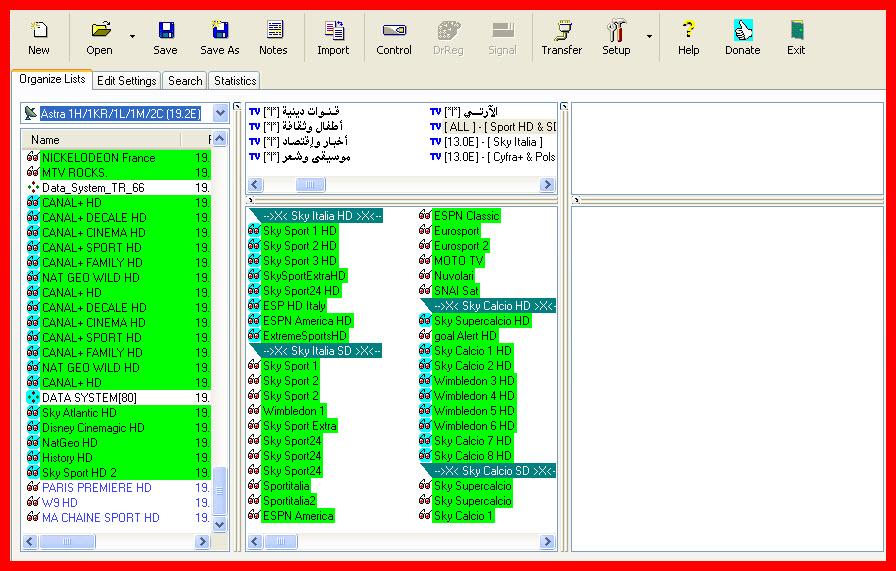Viewport: 896px width, 571px height.
Task: Choose the Save As toolbar icon
Action: pyautogui.click(x=219, y=30)
